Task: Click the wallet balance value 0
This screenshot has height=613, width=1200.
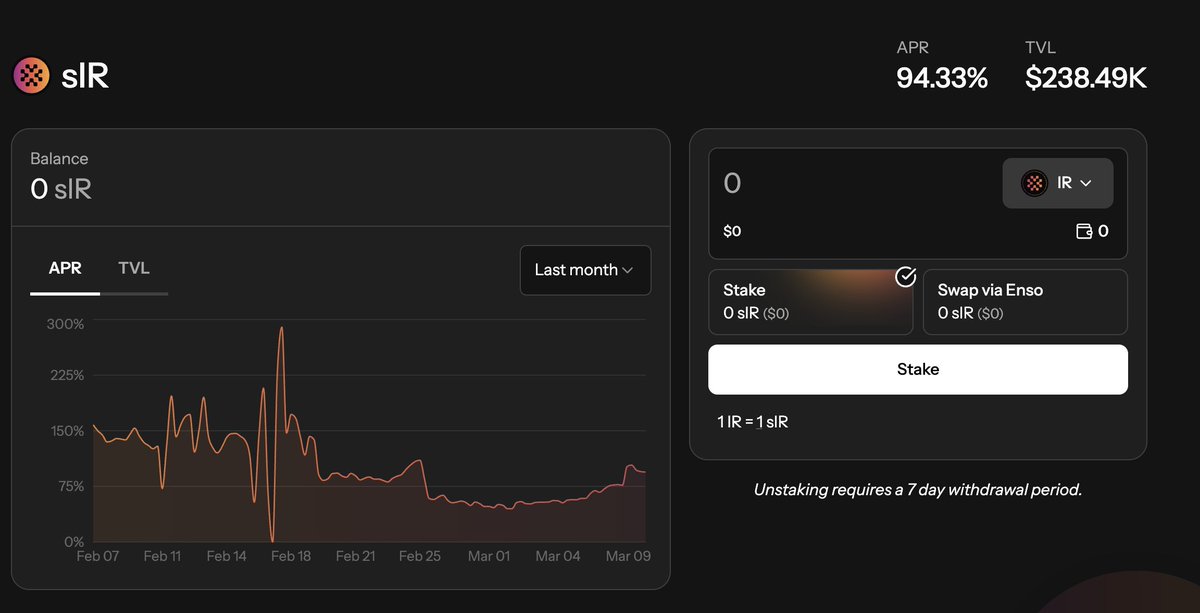Action: (x=1103, y=231)
